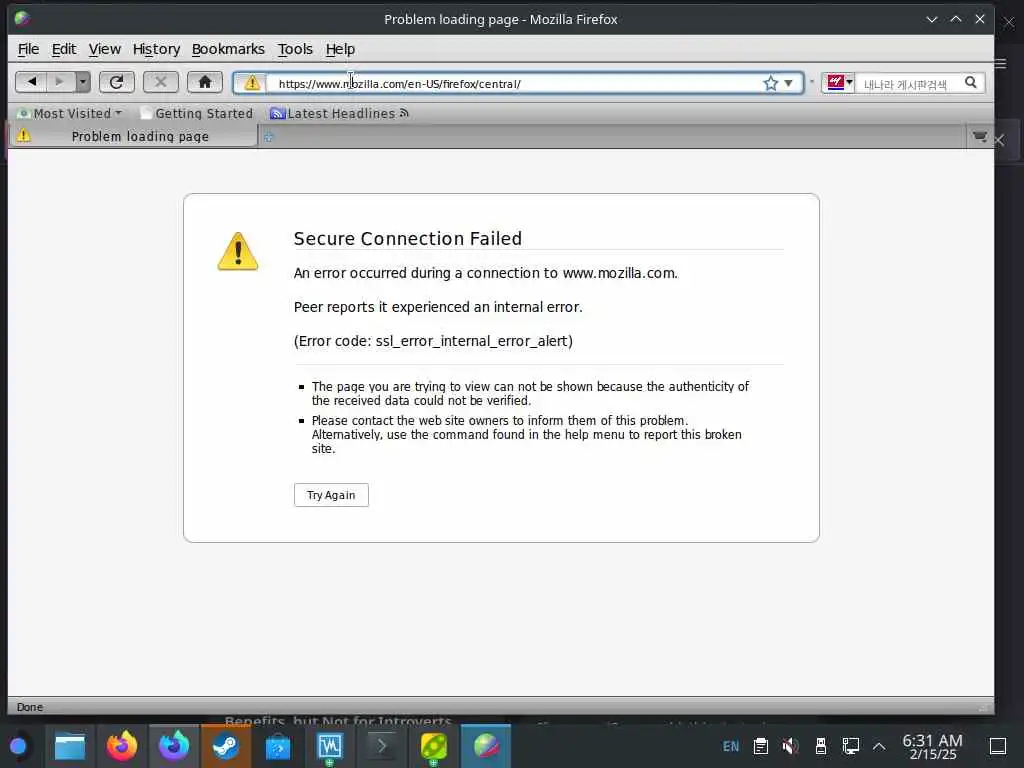1024x768 pixels.
Task: Open the Tools menu
Action: tap(295, 49)
